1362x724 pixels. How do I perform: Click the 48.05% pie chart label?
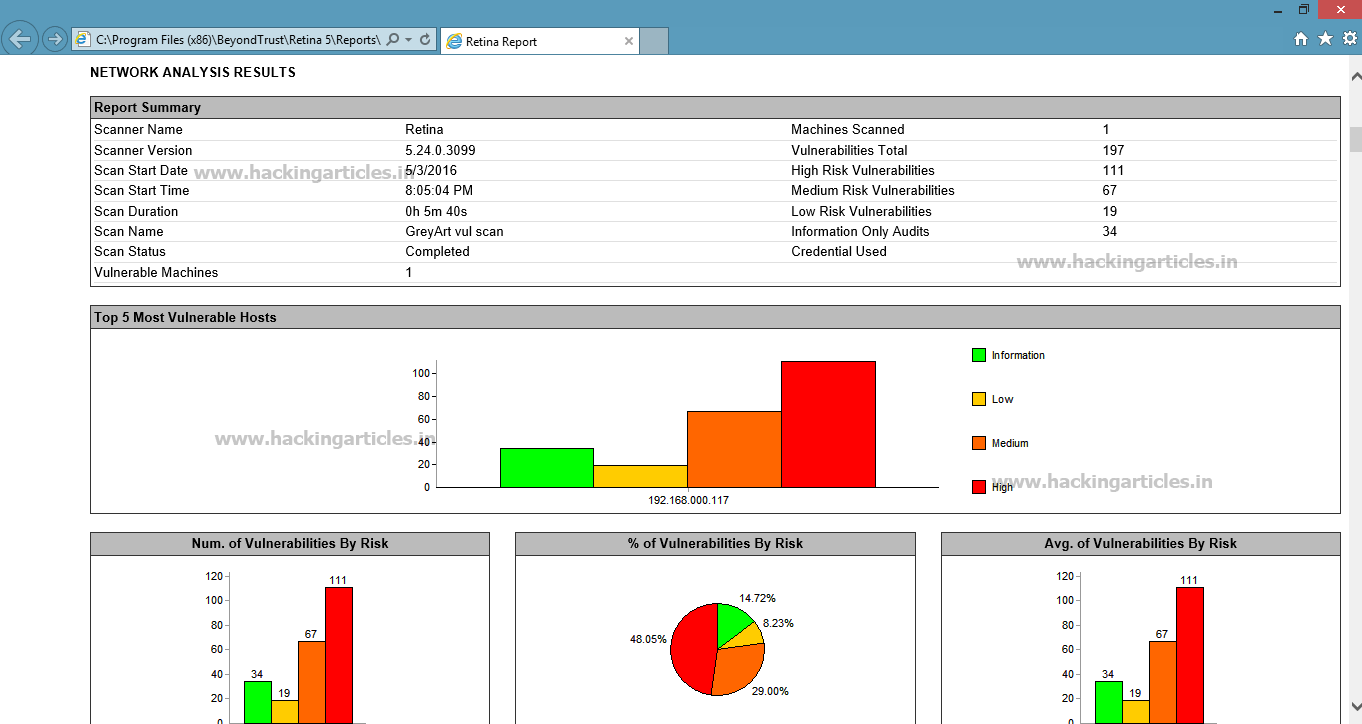[648, 639]
